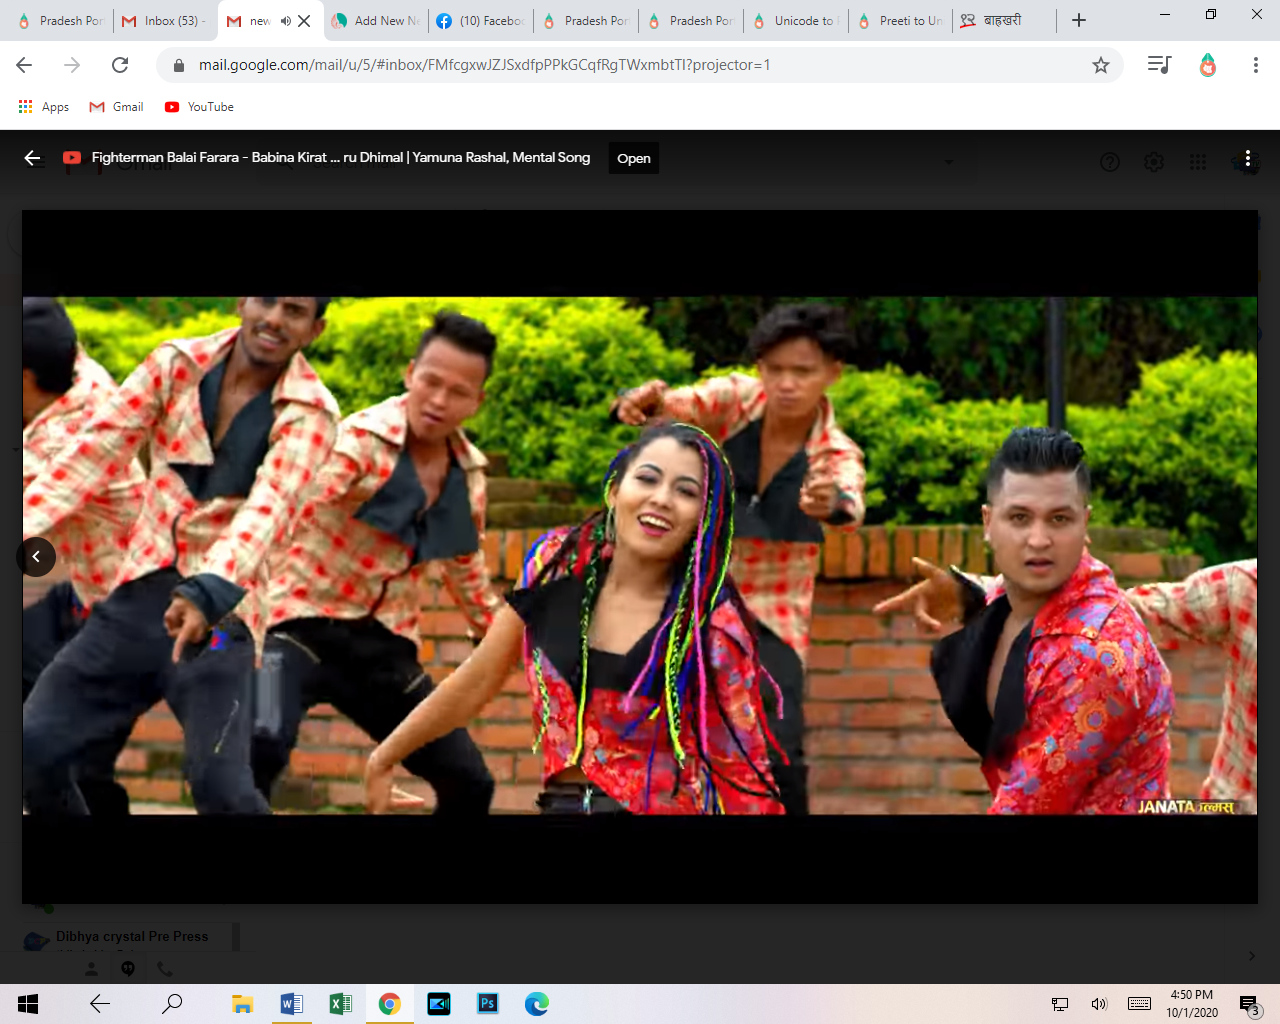Go back in browser history
Viewport: 1280px width, 1024px height.
25,65
